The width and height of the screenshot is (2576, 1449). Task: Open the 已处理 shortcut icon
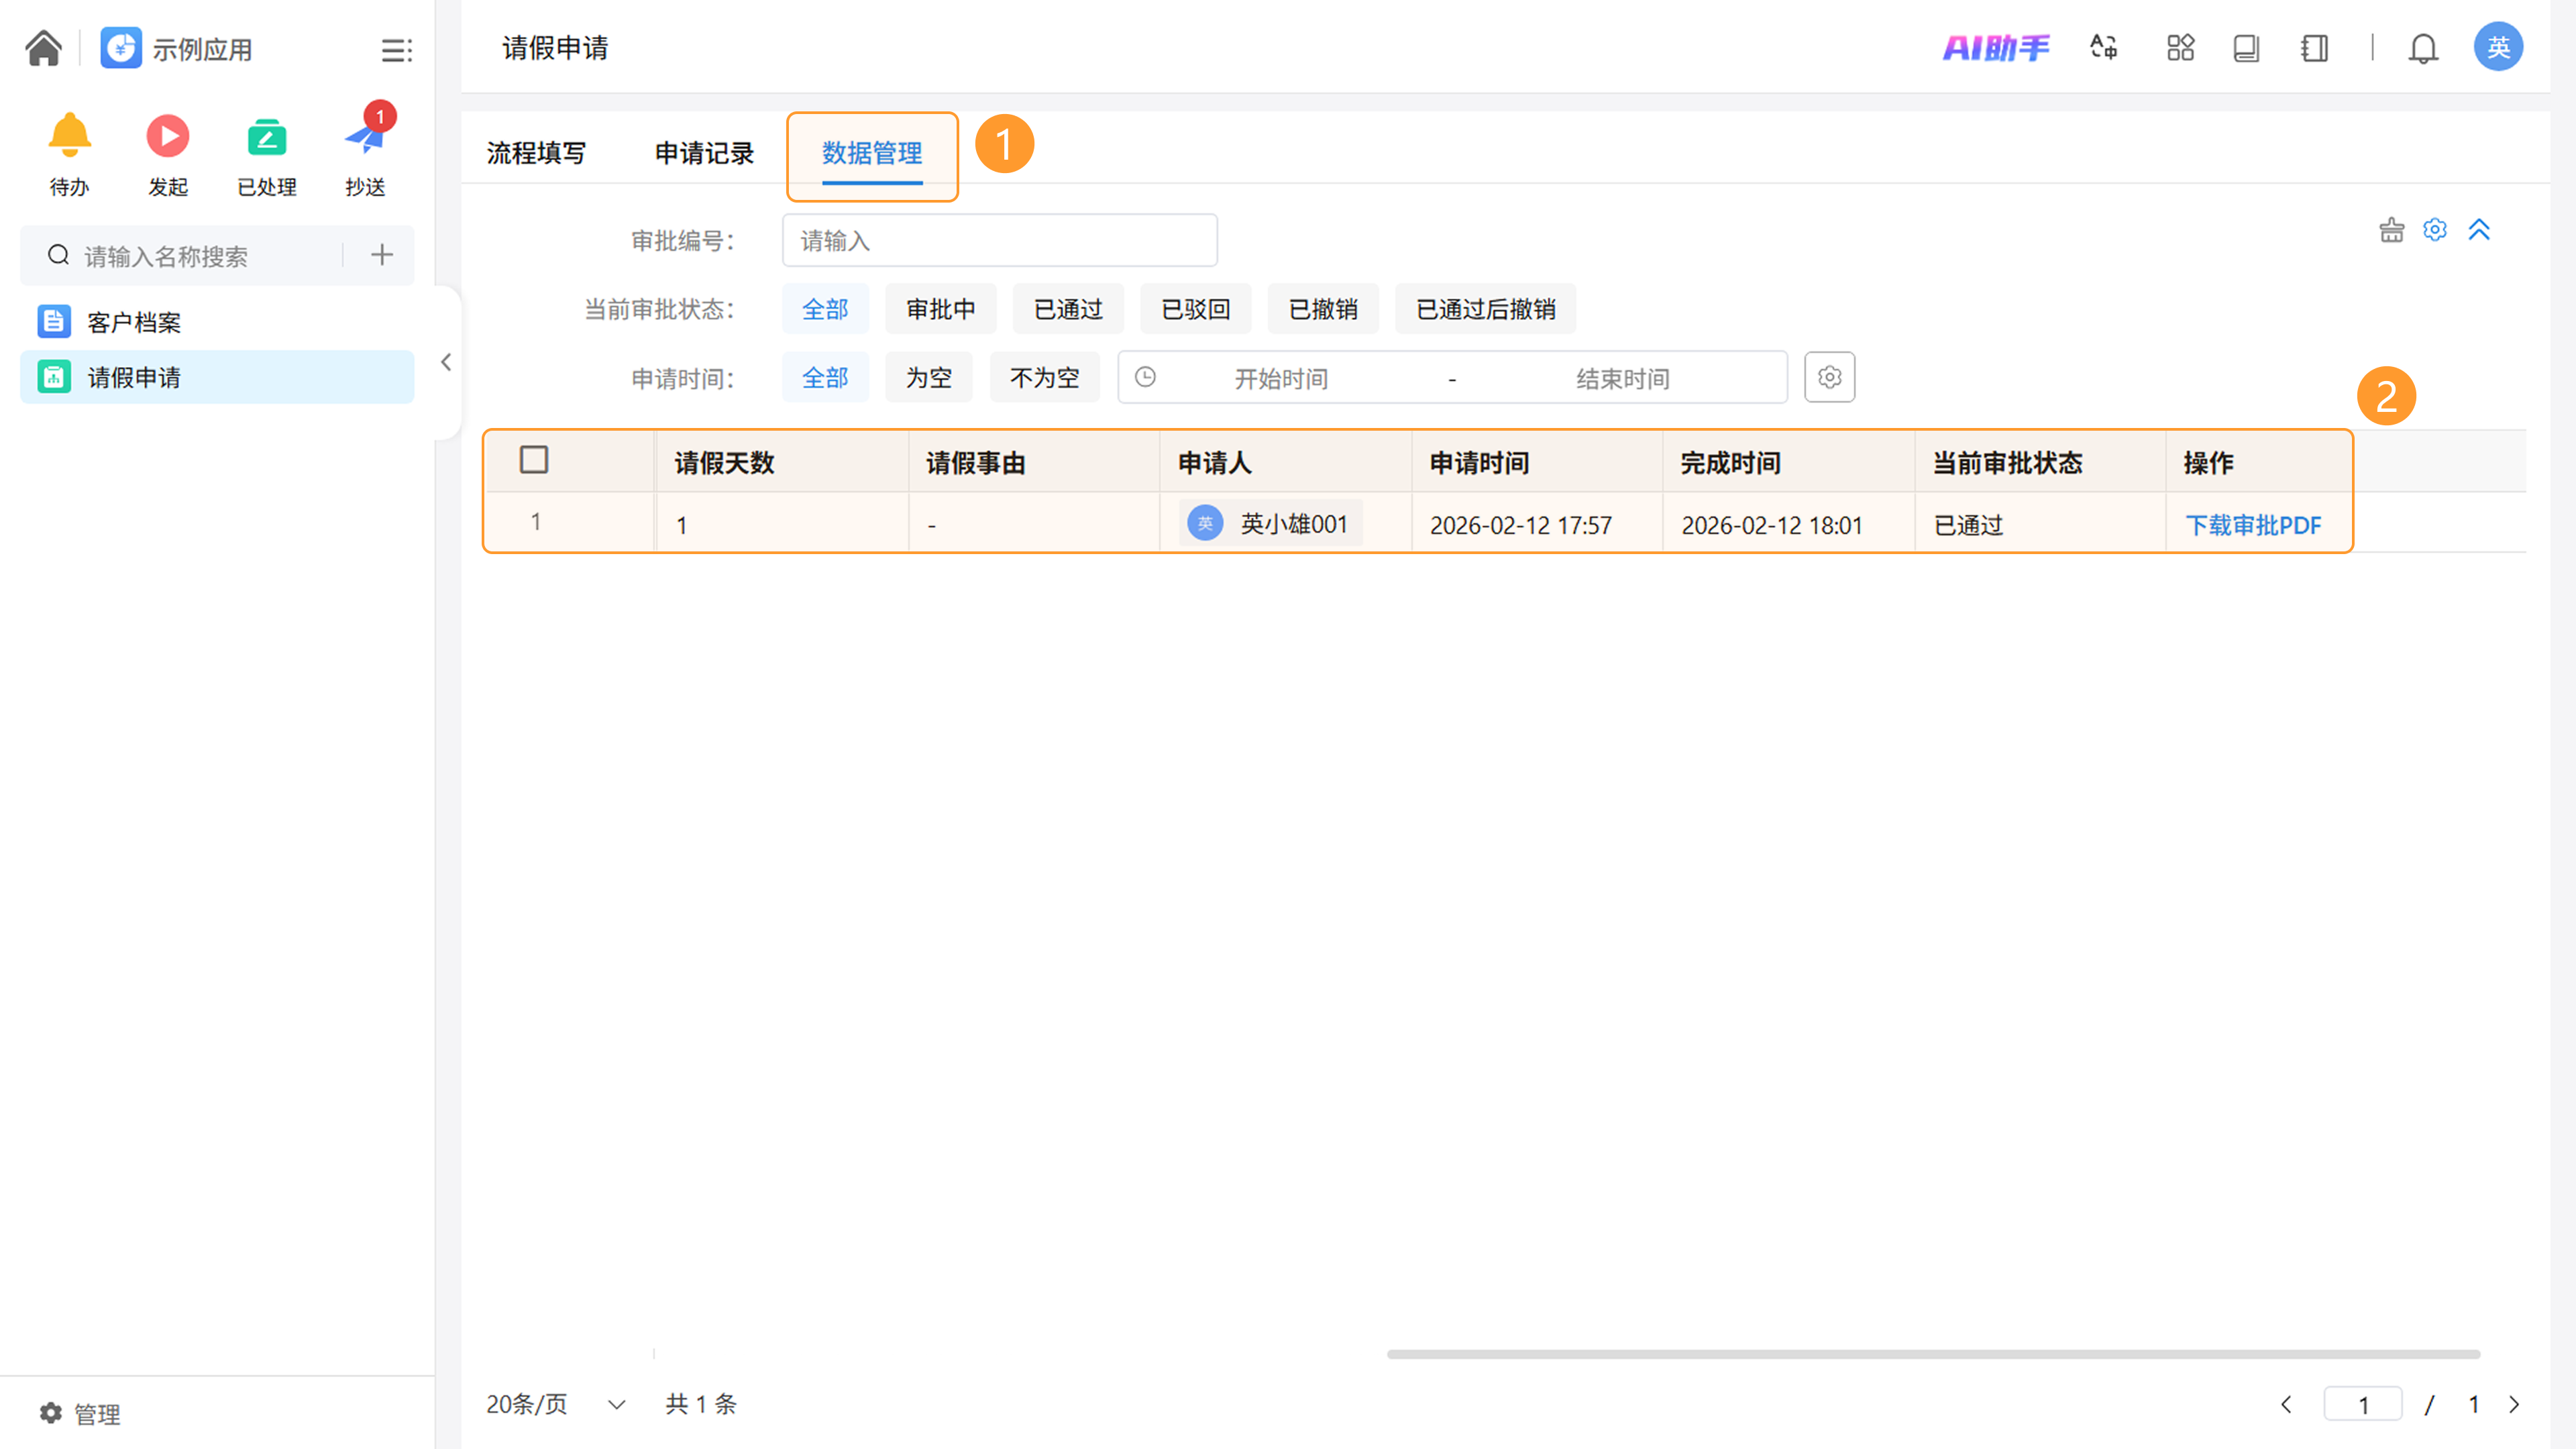coord(266,136)
